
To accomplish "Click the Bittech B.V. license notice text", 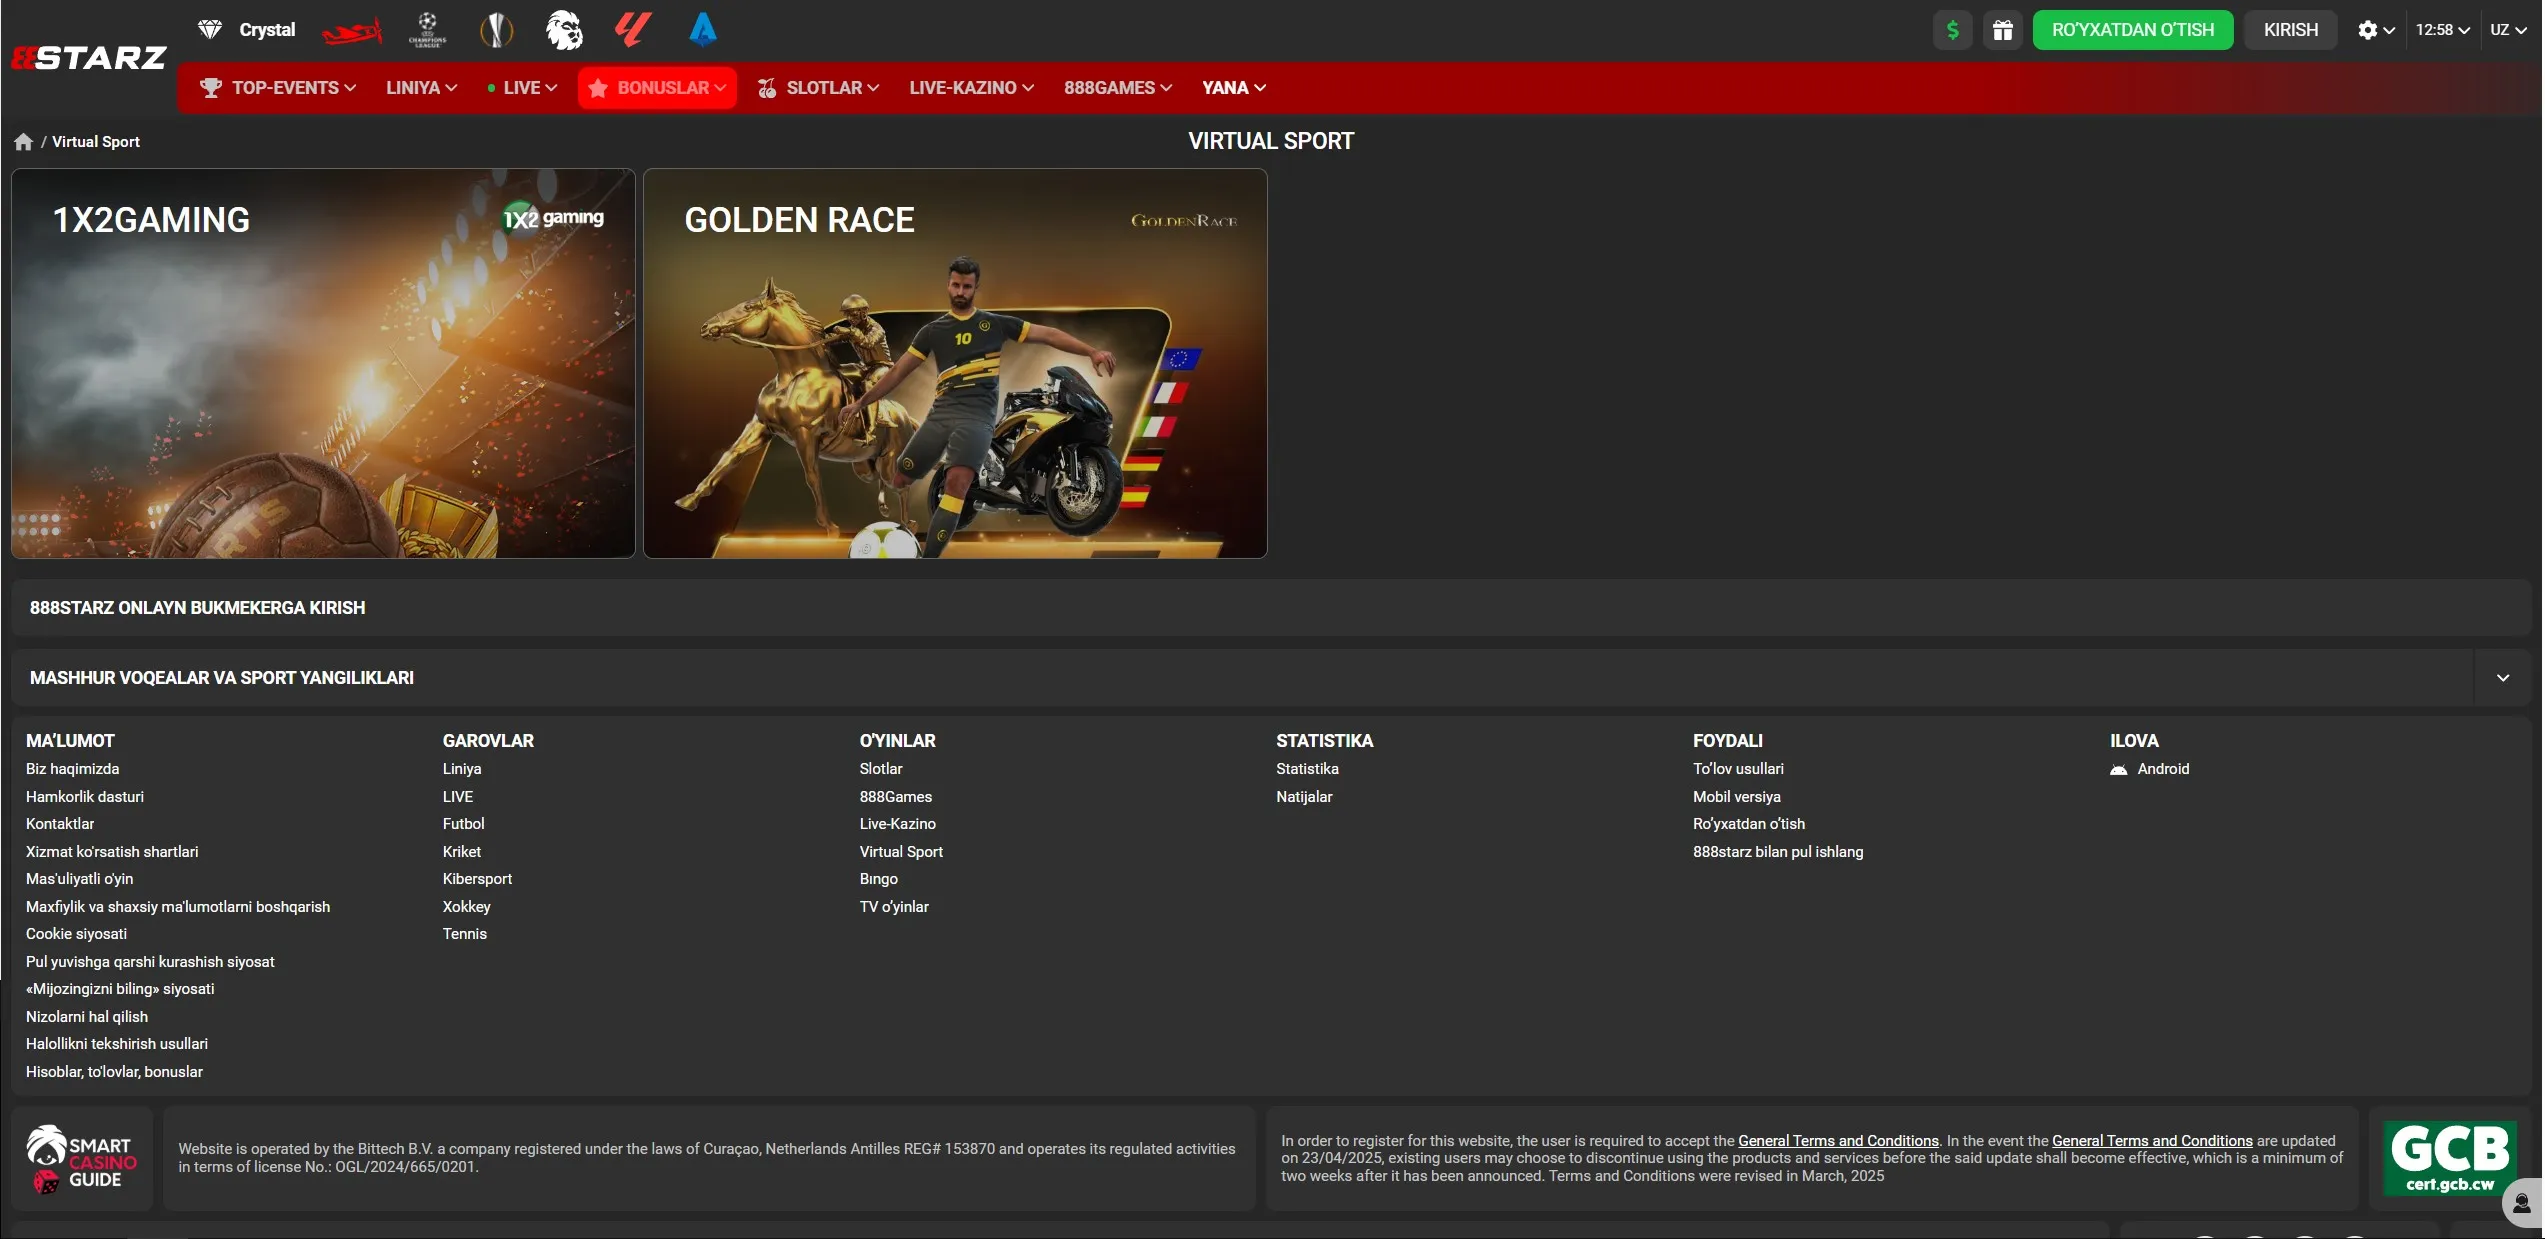I will [707, 1158].
